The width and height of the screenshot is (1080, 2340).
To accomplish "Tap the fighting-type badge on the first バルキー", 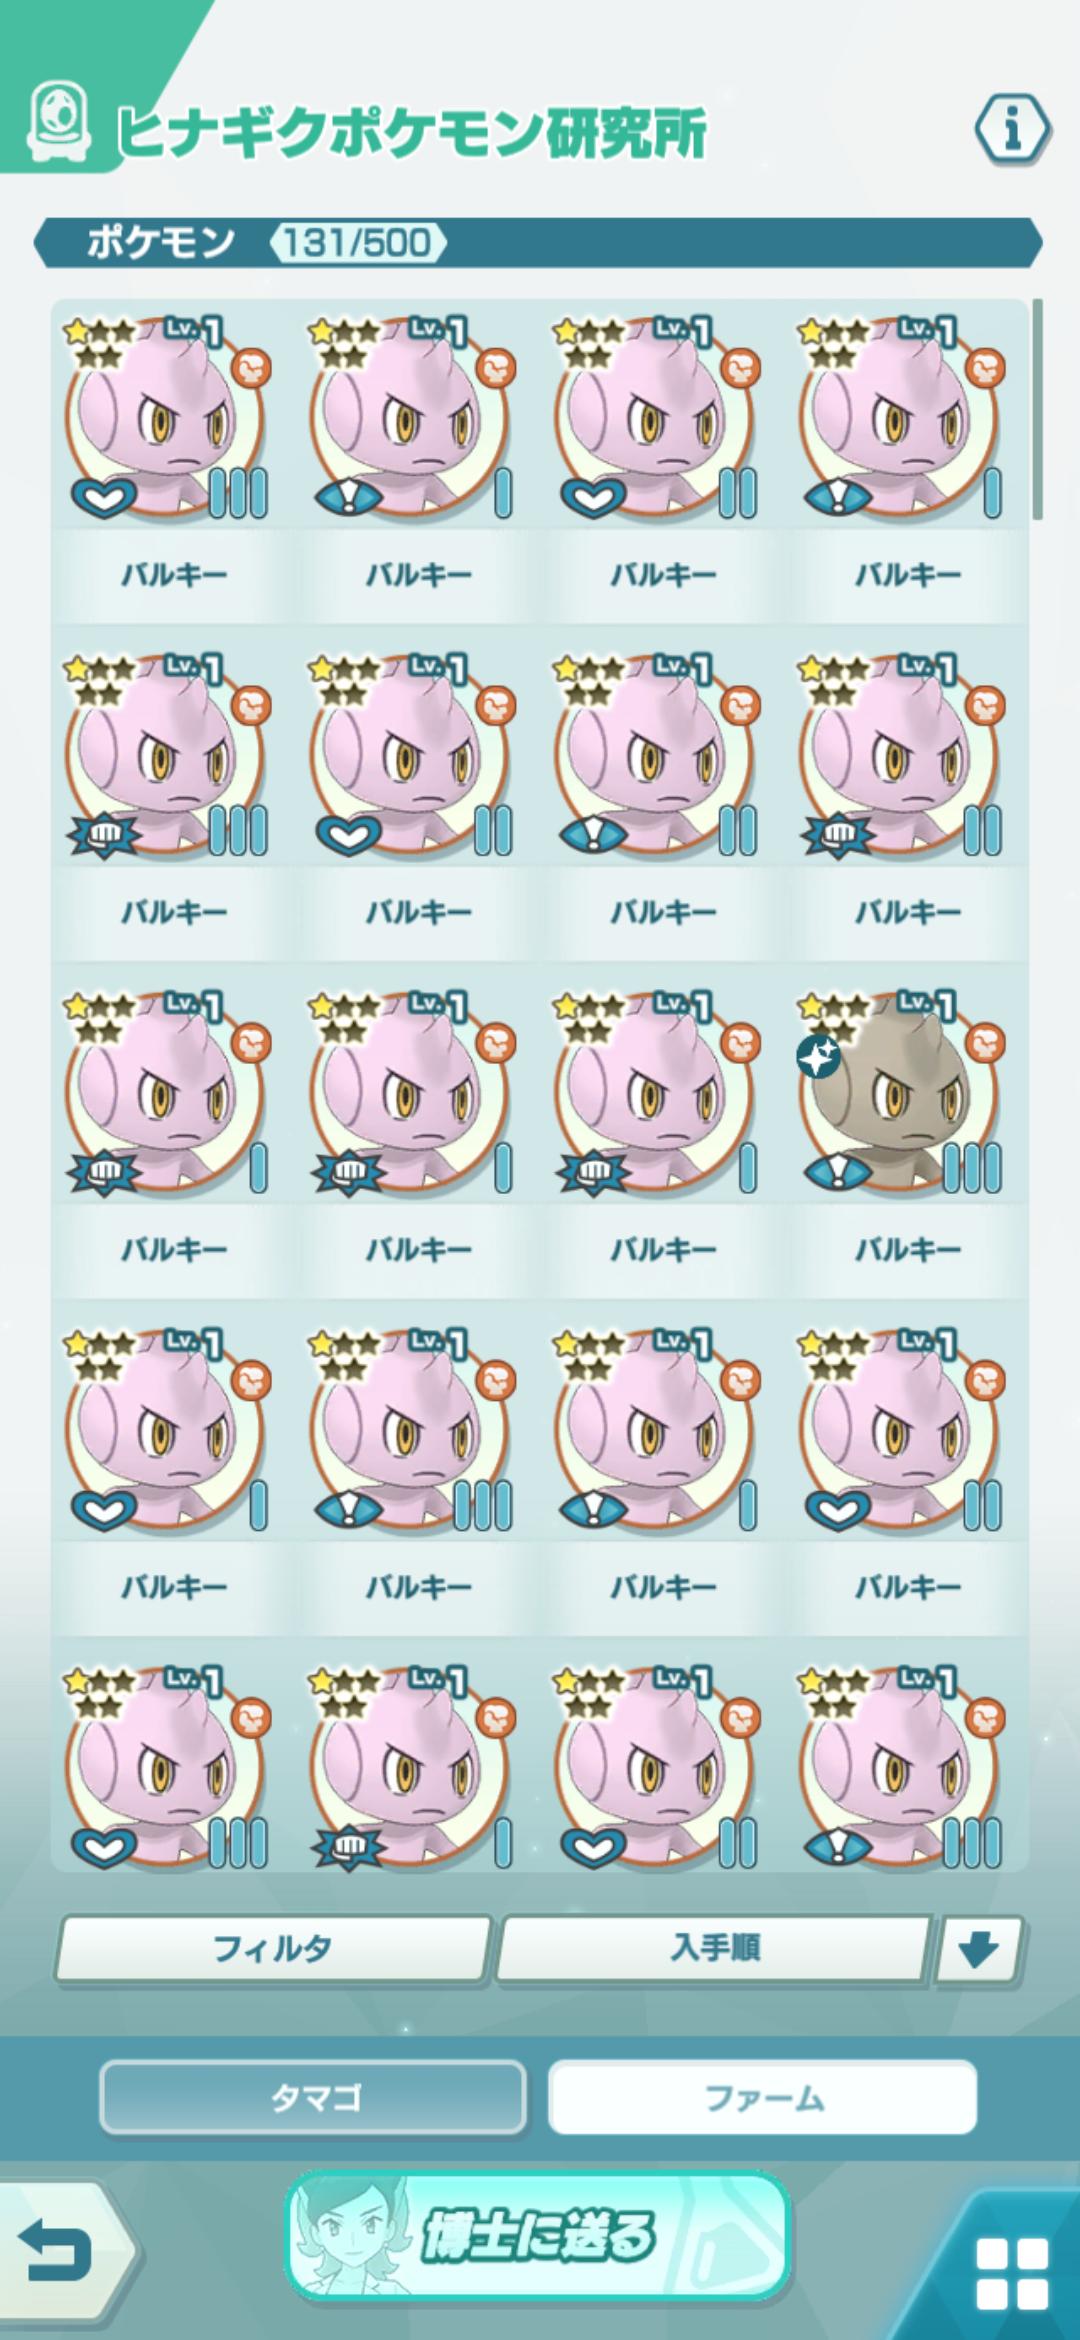I will click(x=250, y=368).
